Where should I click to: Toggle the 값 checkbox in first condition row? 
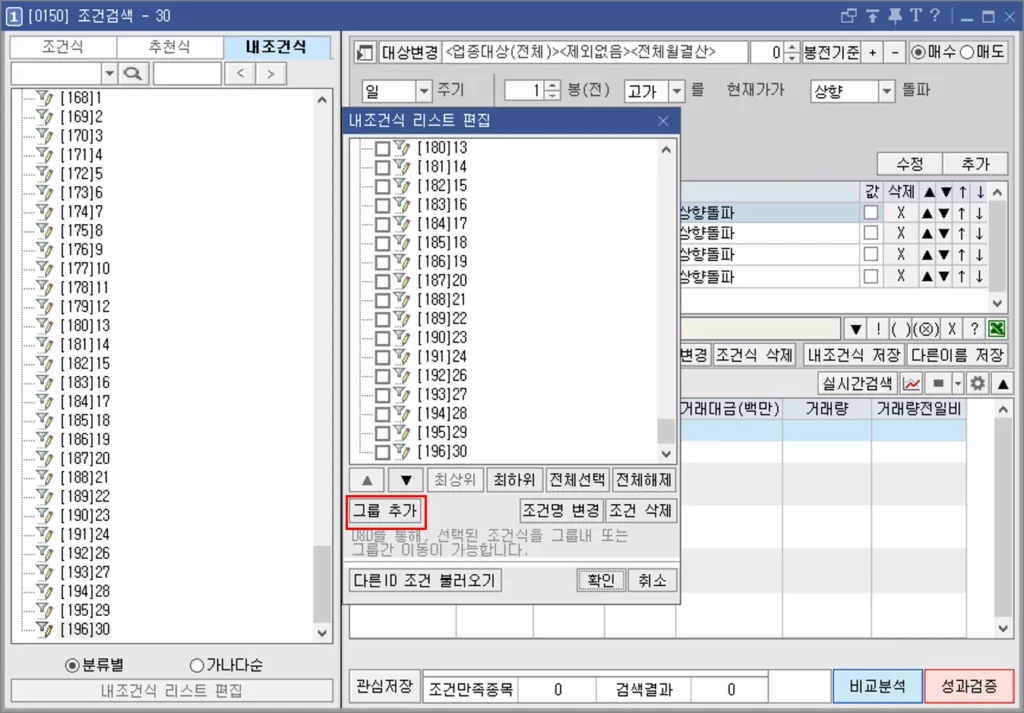coord(871,213)
